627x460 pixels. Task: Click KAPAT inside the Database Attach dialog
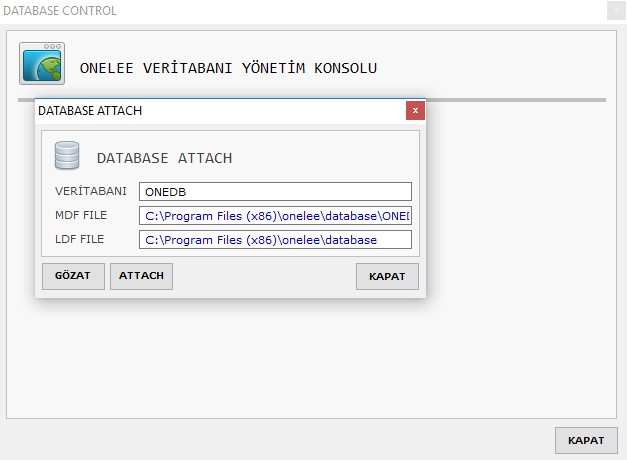click(387, 276)
